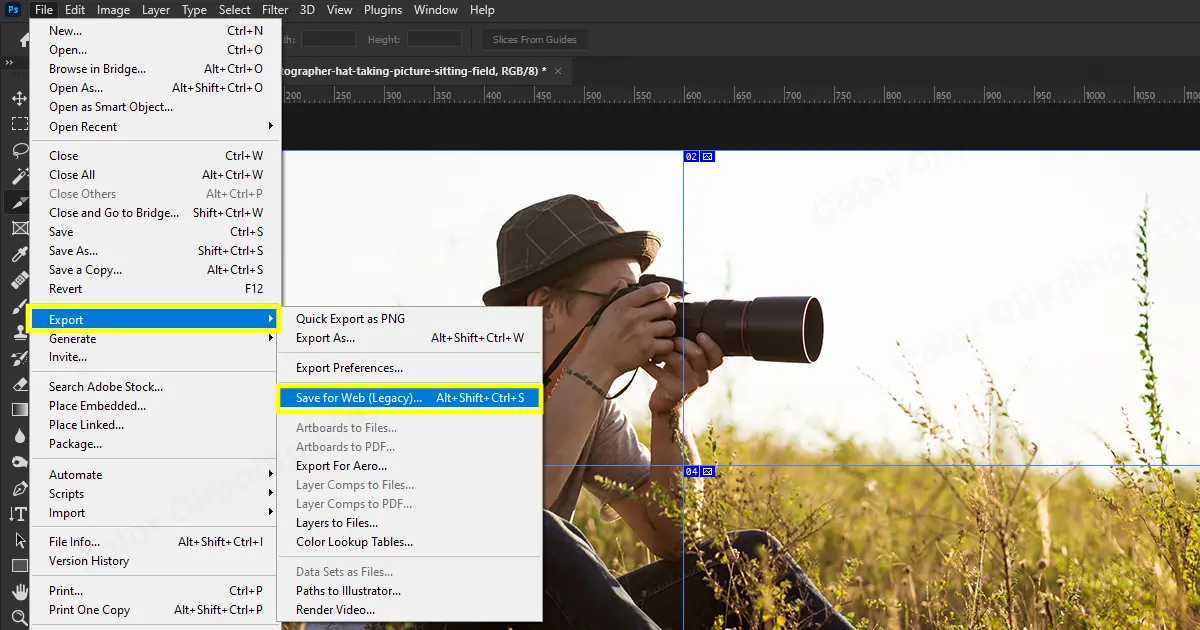Choose Save for Web (Legacy)
The height and width of the screenshot is (630, 1200).
pyautogui.click(x=359, y=398)
